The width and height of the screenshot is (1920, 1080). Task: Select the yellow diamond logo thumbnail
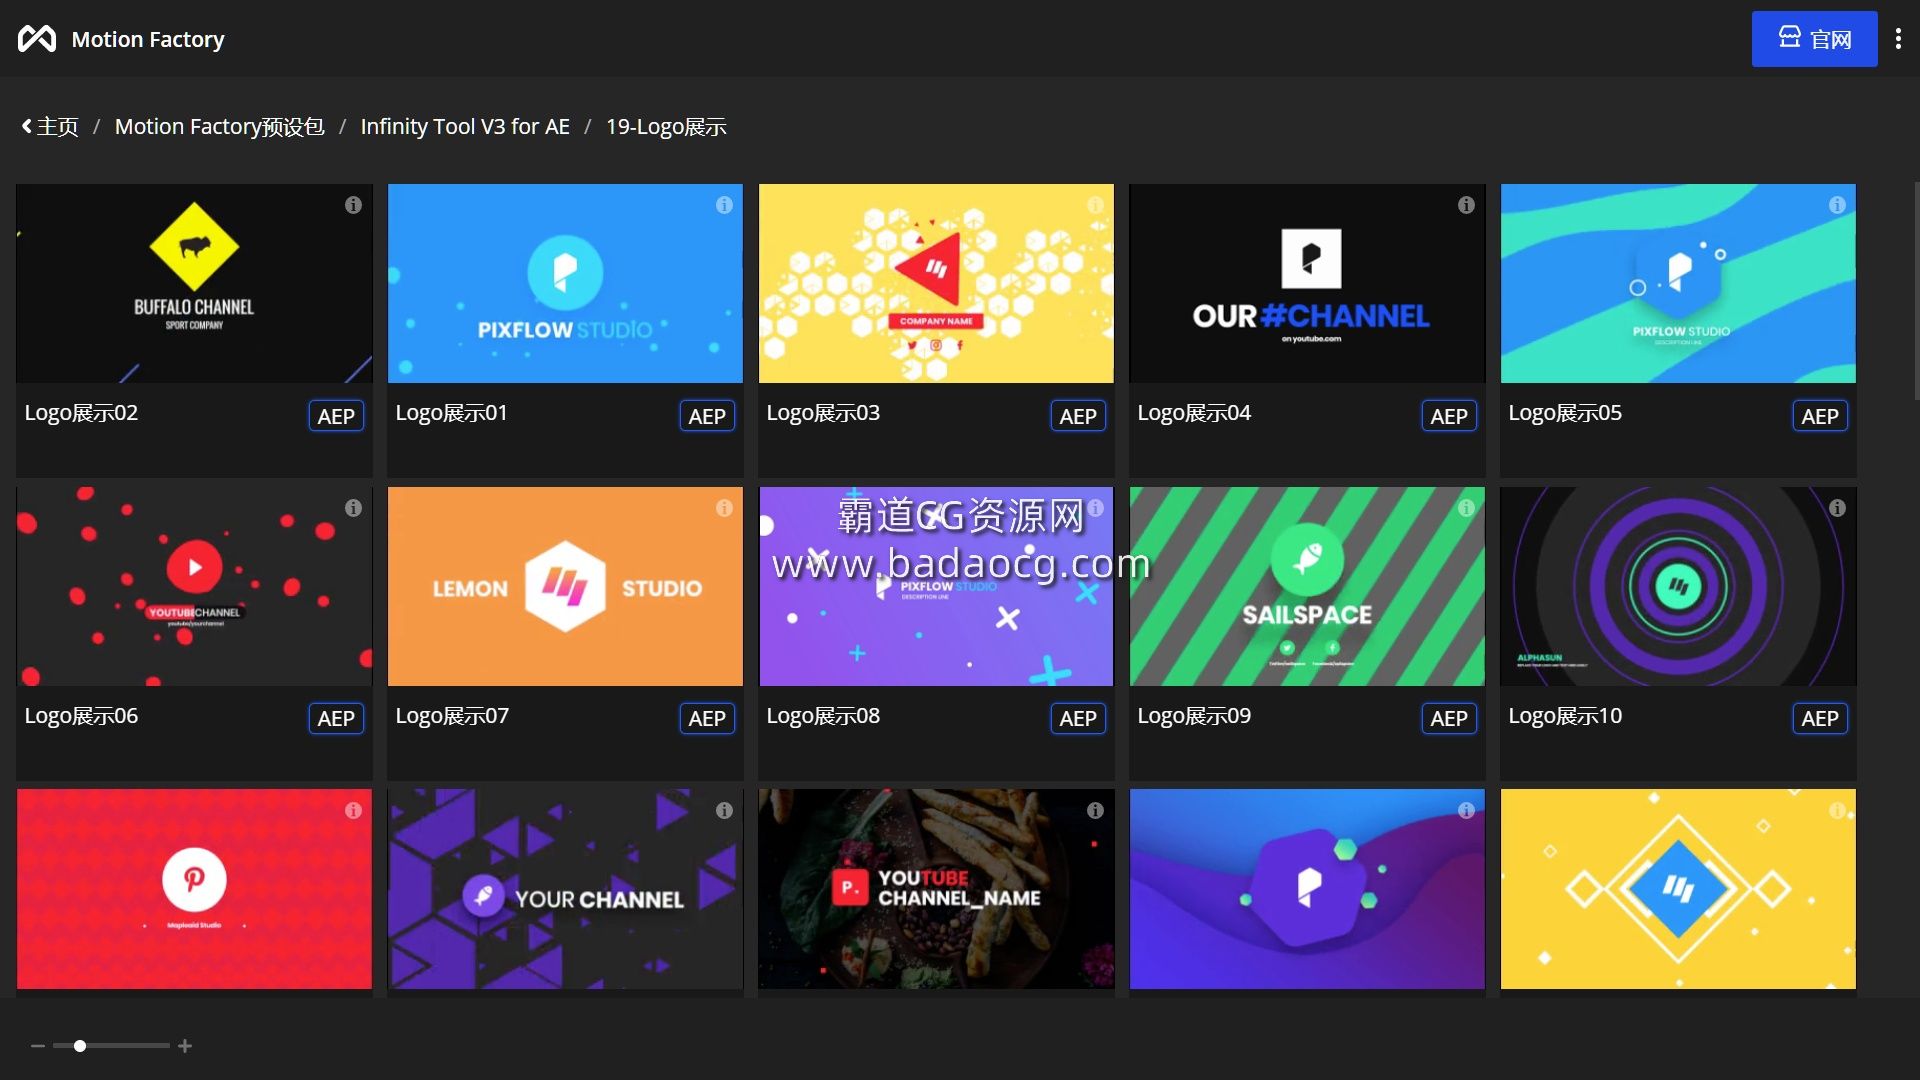click(x=1678, y=889)
